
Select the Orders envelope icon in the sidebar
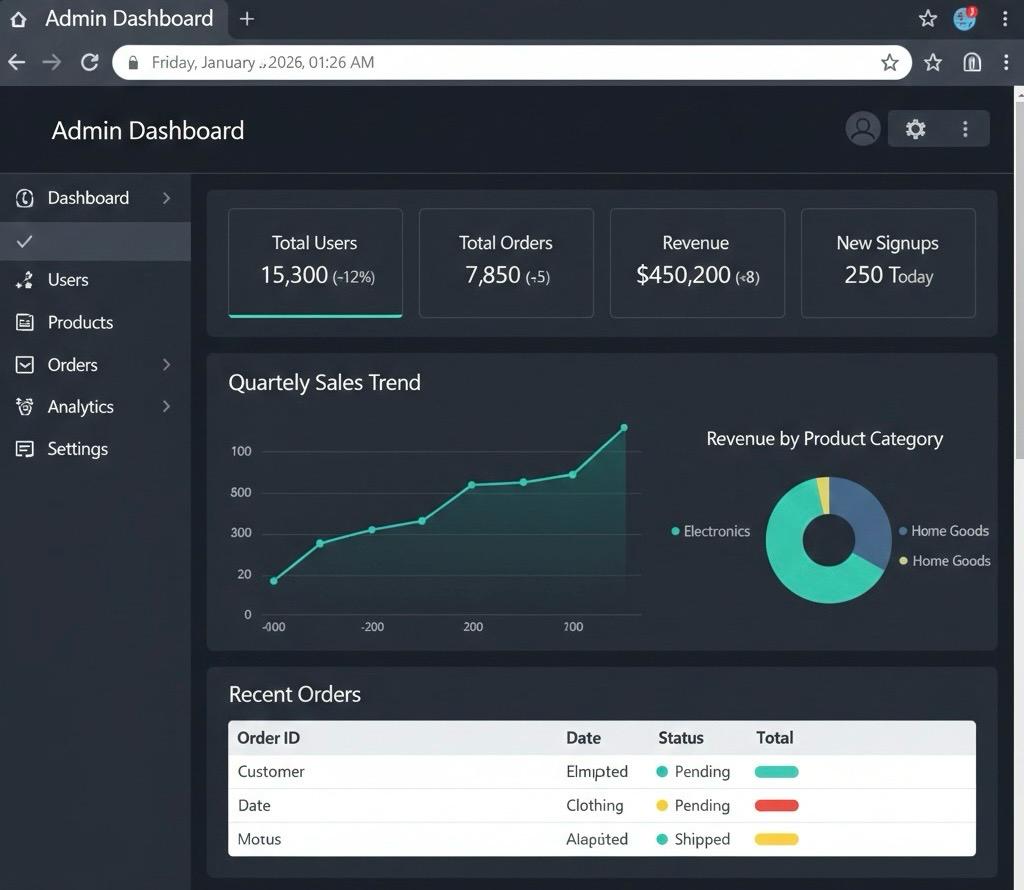pos(24,364)
